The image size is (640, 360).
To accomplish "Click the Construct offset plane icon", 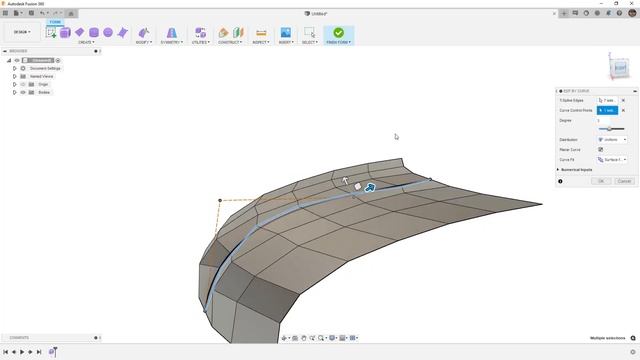I will pyautogui.click(x=223, y=32).
